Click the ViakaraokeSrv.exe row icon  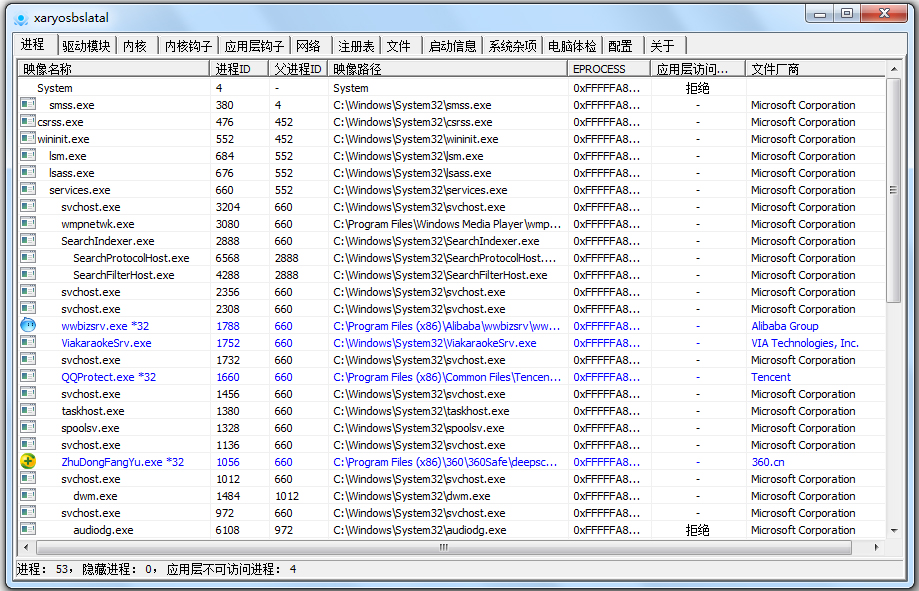click(28, 343)
